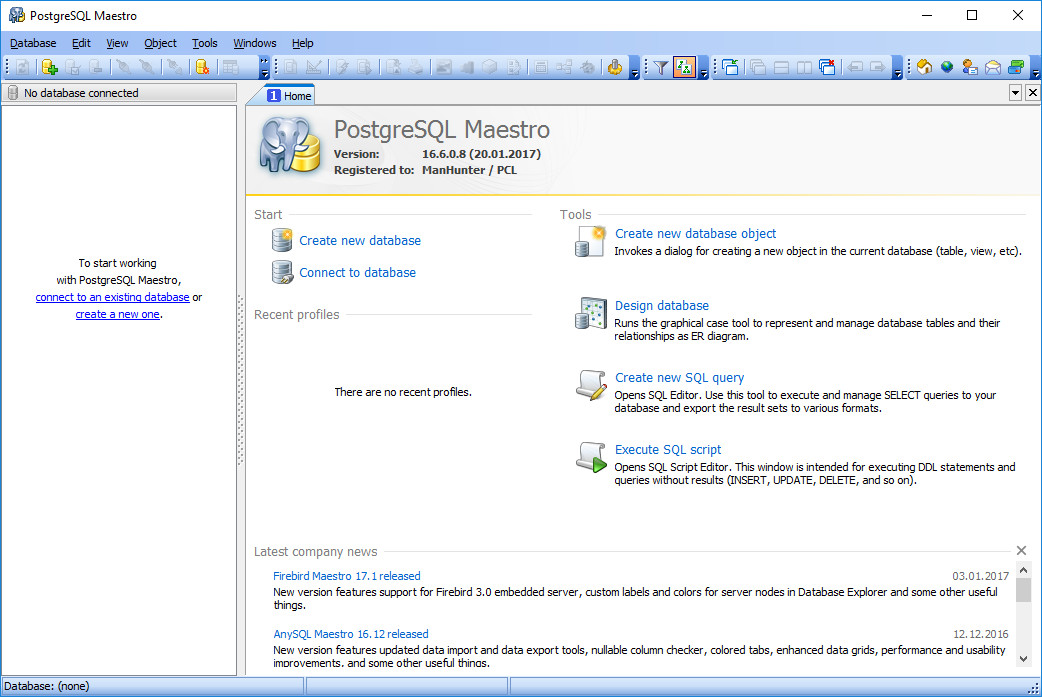Click the house home page toolbar icon
This screenshot has height=697, width=1042.
924,67
